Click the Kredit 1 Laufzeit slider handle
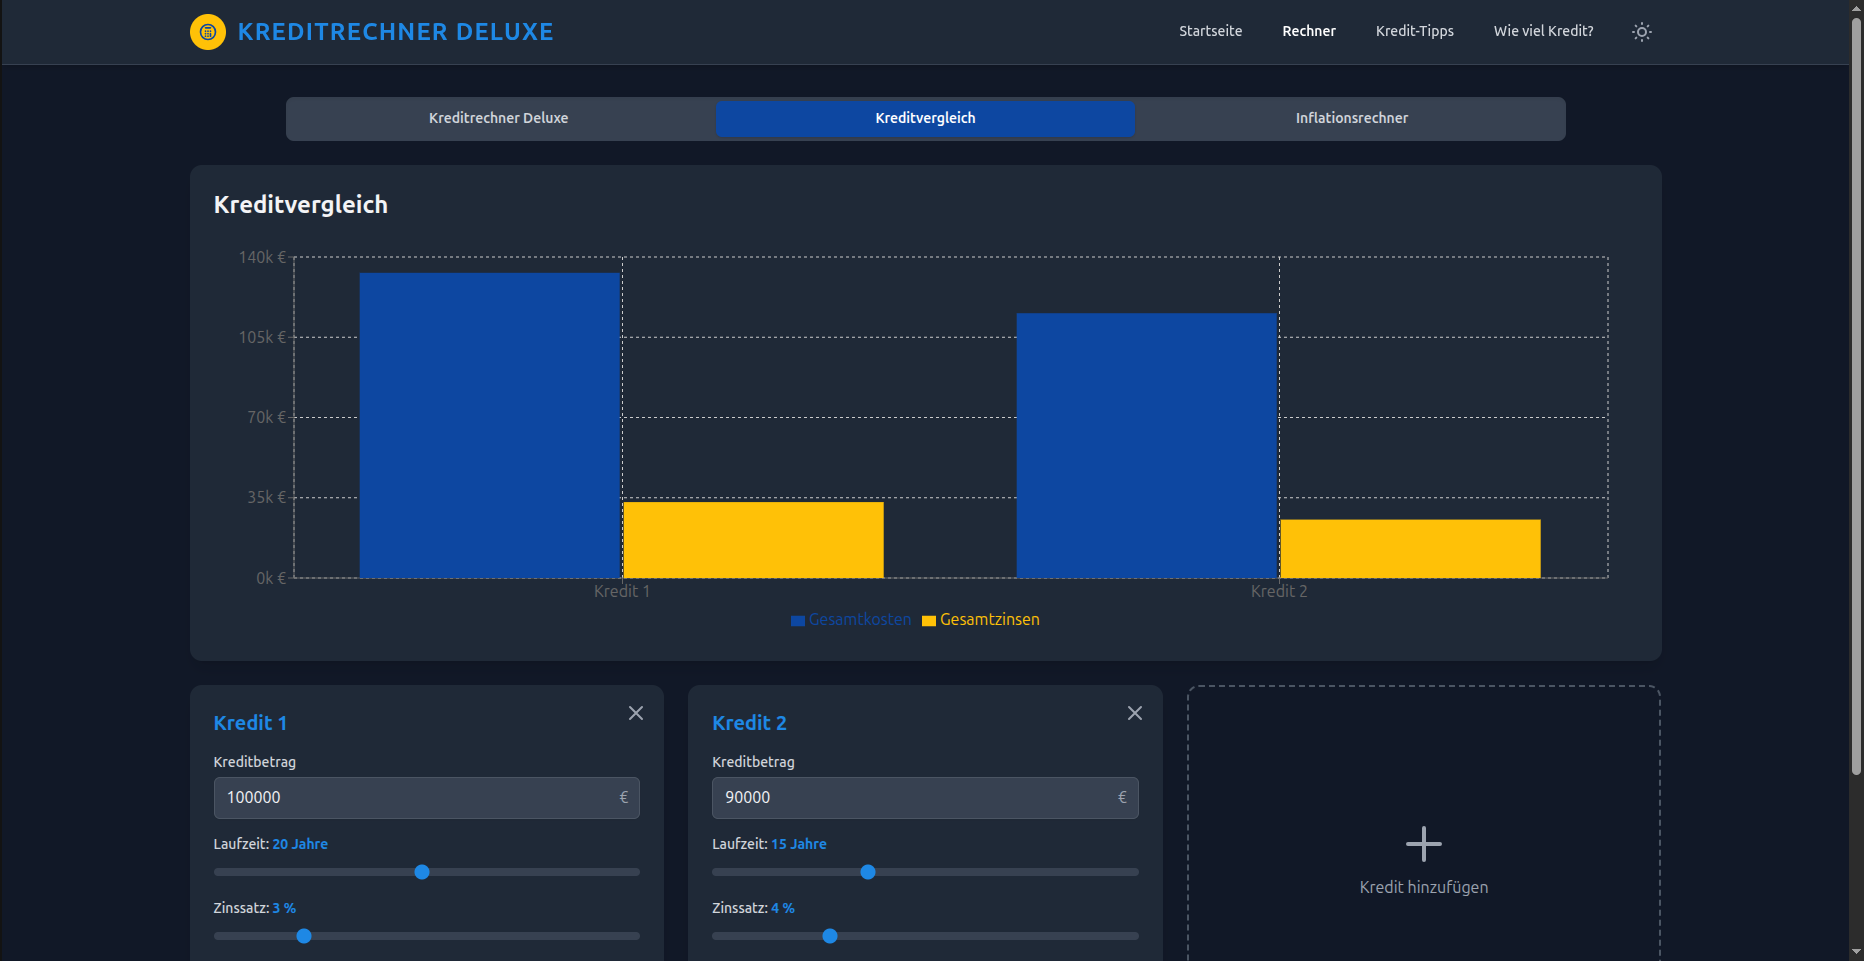 (422, 872)
